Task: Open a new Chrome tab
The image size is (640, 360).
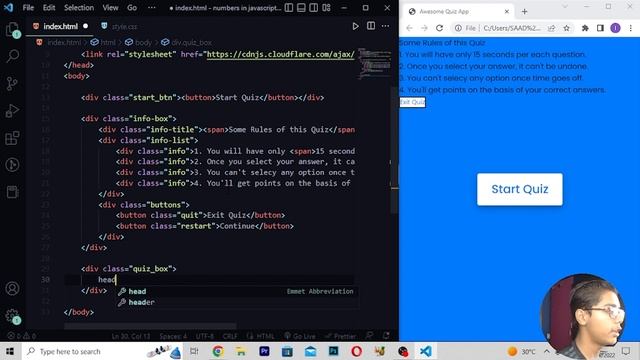Action: [x=524, y=12]
